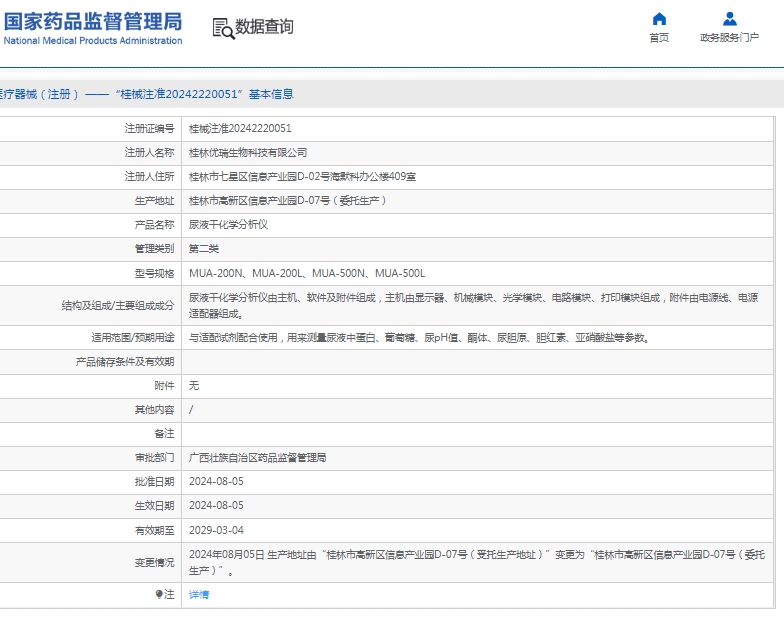Image resolution: width=784 pixels, height=617 pixels.
Task: Click the 其他内容 row label
Action: click(x=154, y=410)
